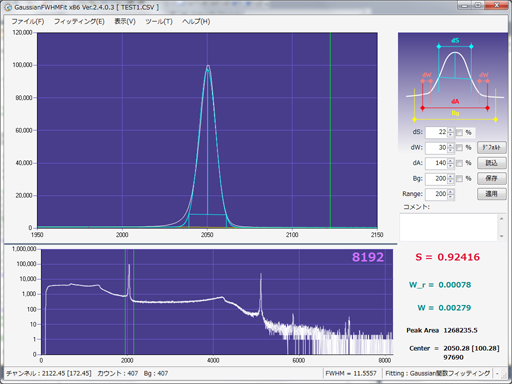
Task: Open the フィッティング(E) menu
Action: (x=79, y=21)
